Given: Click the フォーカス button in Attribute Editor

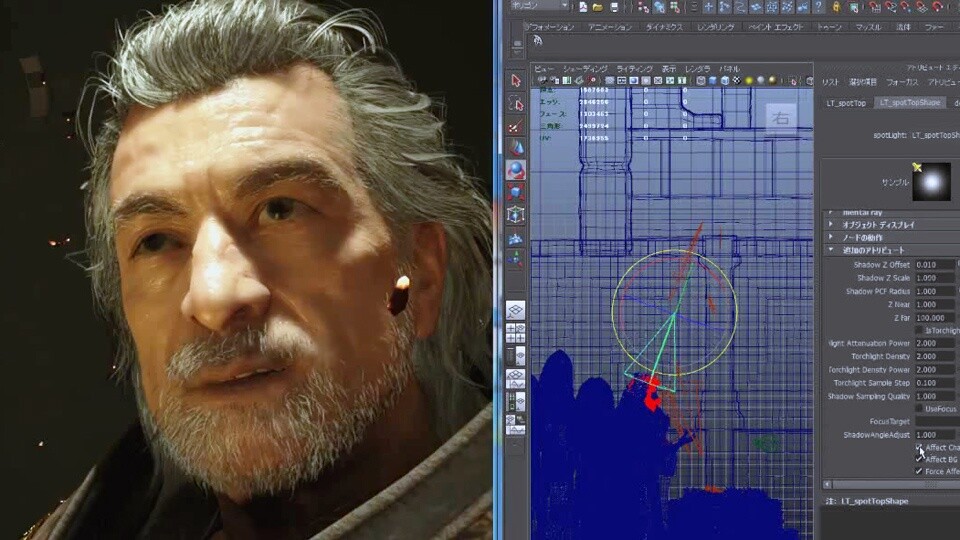Looking at the screenshot, I should click(x=901, y=81).
